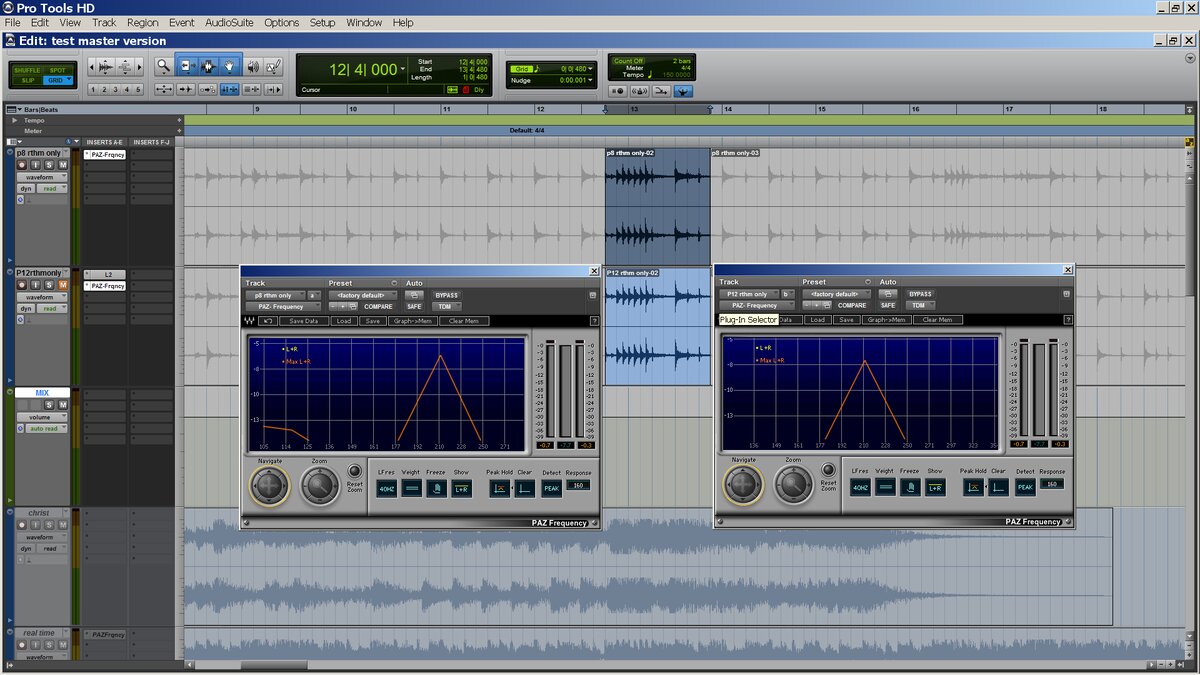
Task: Mute the MIX track
Action: tap(62, 405)
